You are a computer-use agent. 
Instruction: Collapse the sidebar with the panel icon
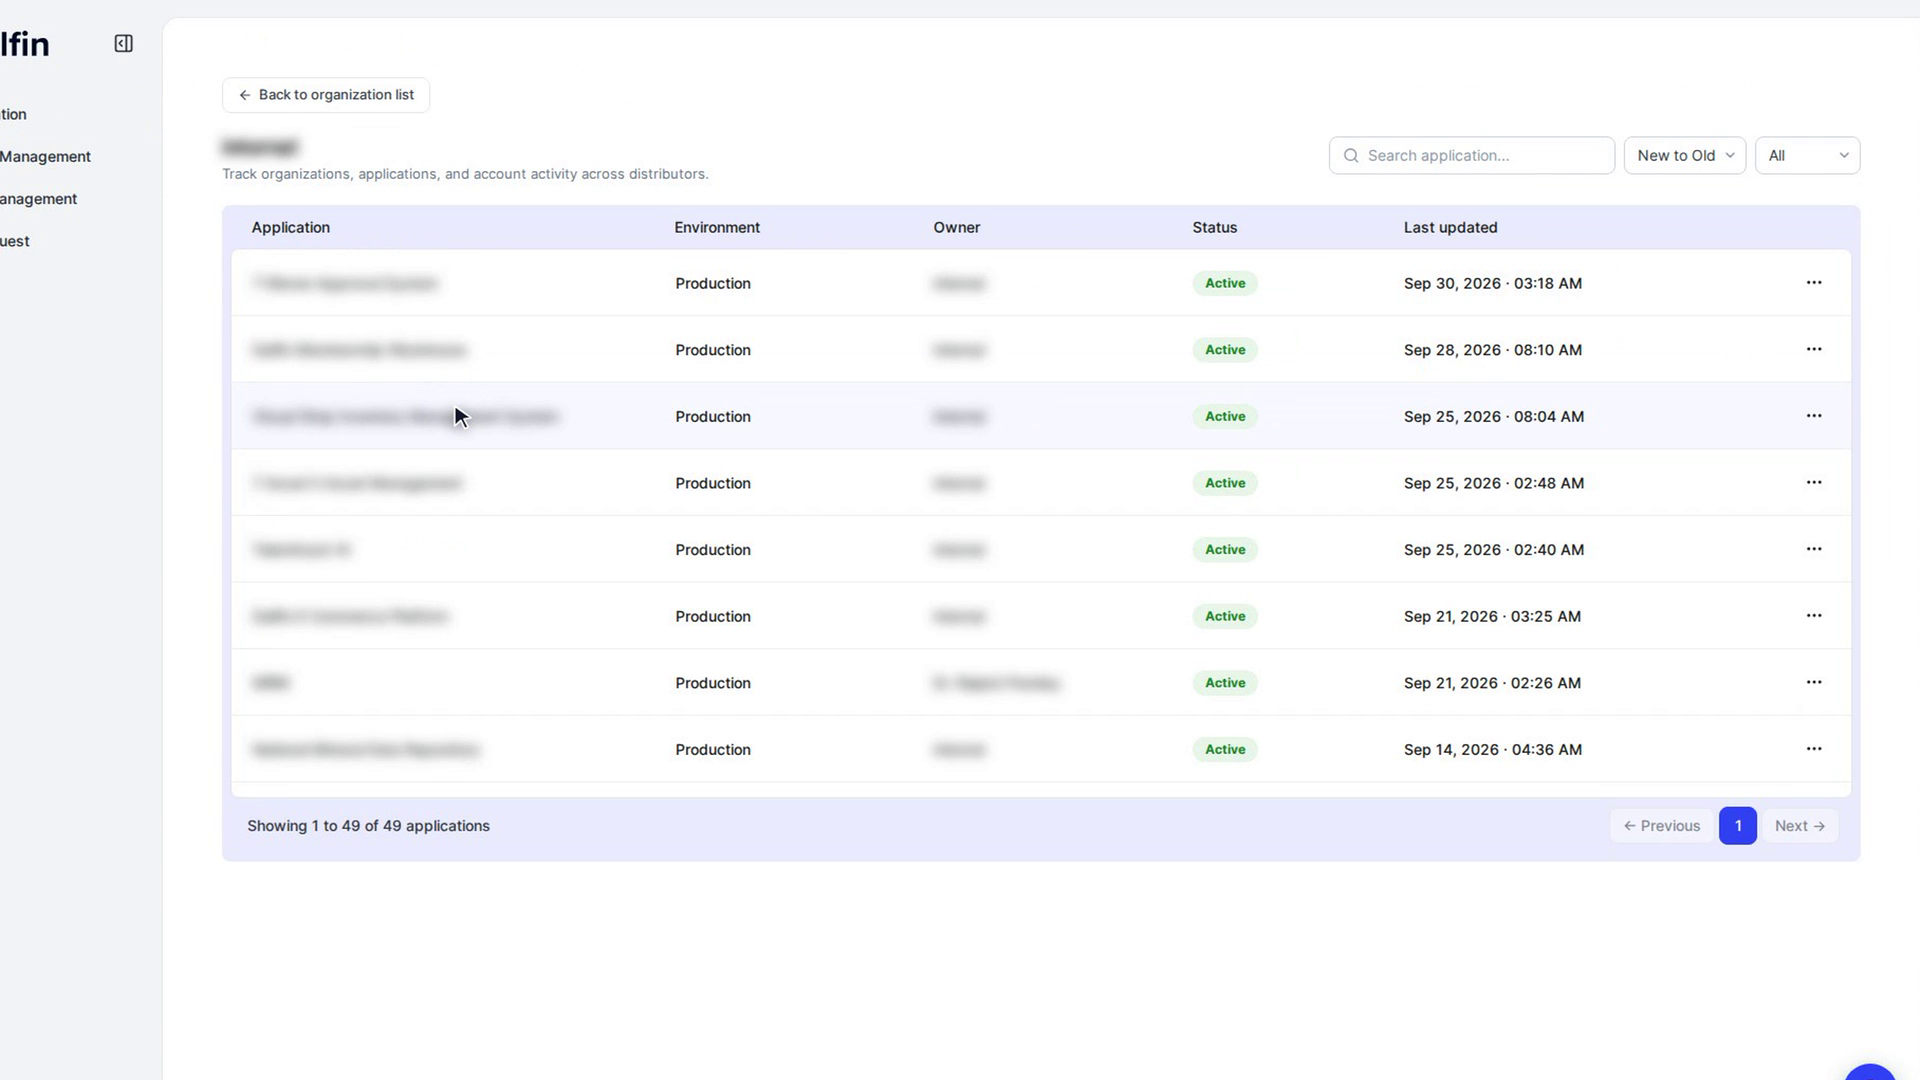[123, 44]
